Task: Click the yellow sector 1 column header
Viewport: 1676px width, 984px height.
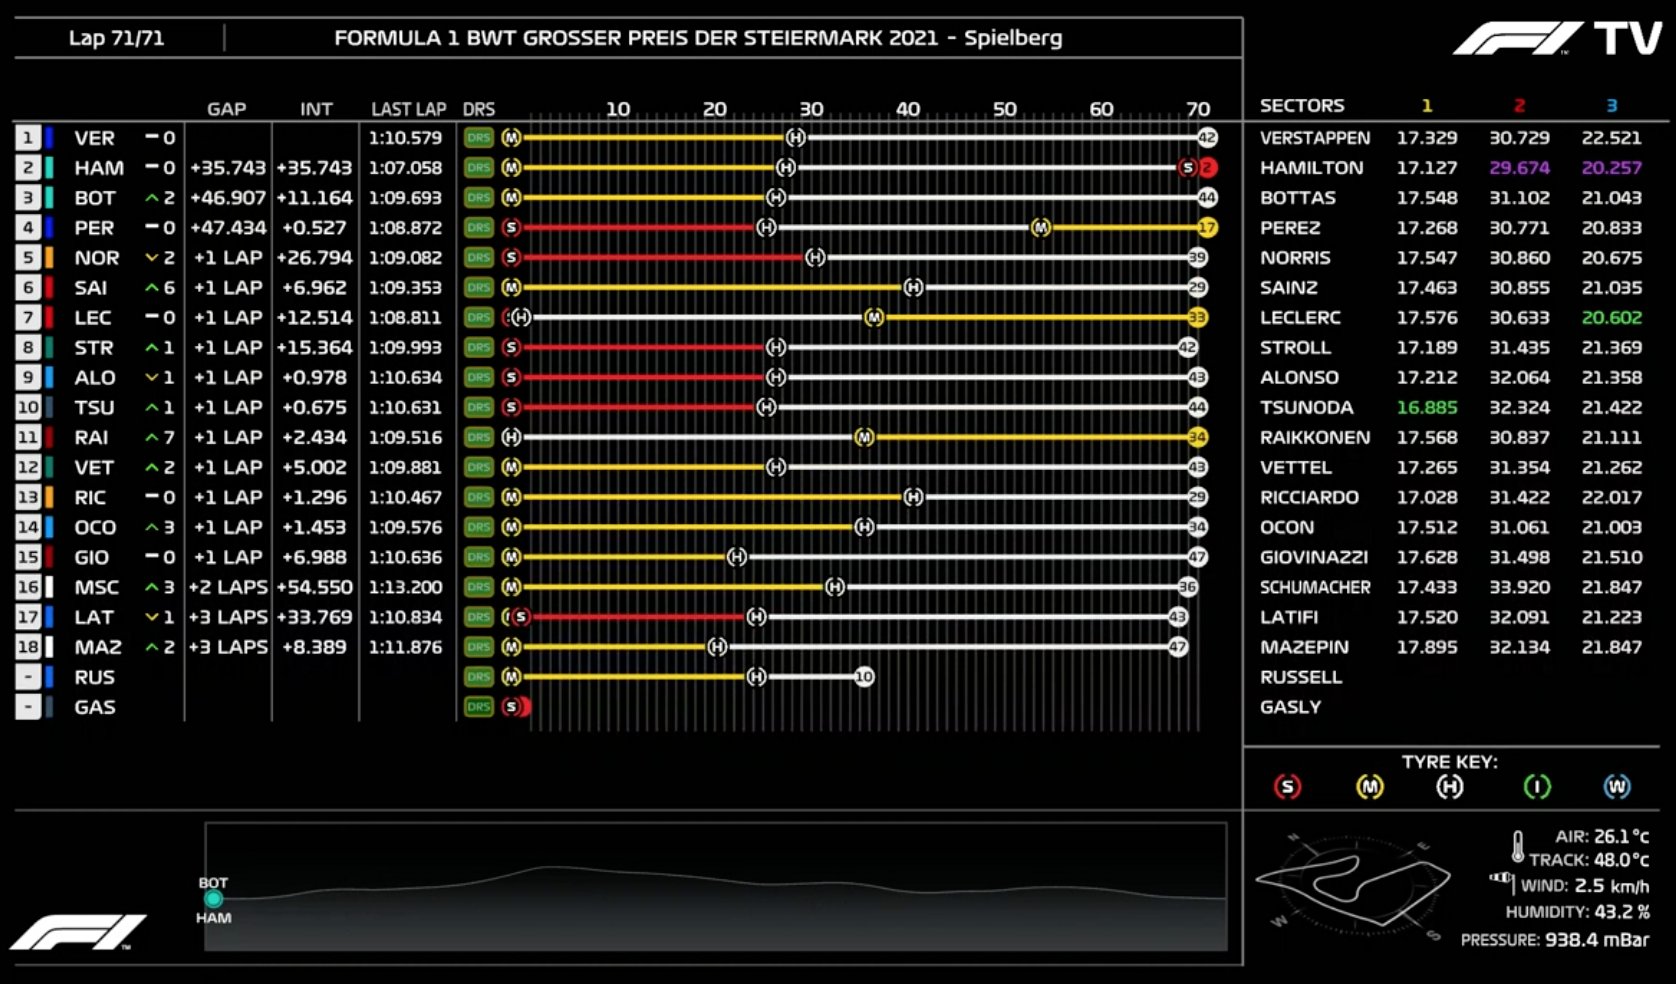Action: click(x=1427, y=105)
